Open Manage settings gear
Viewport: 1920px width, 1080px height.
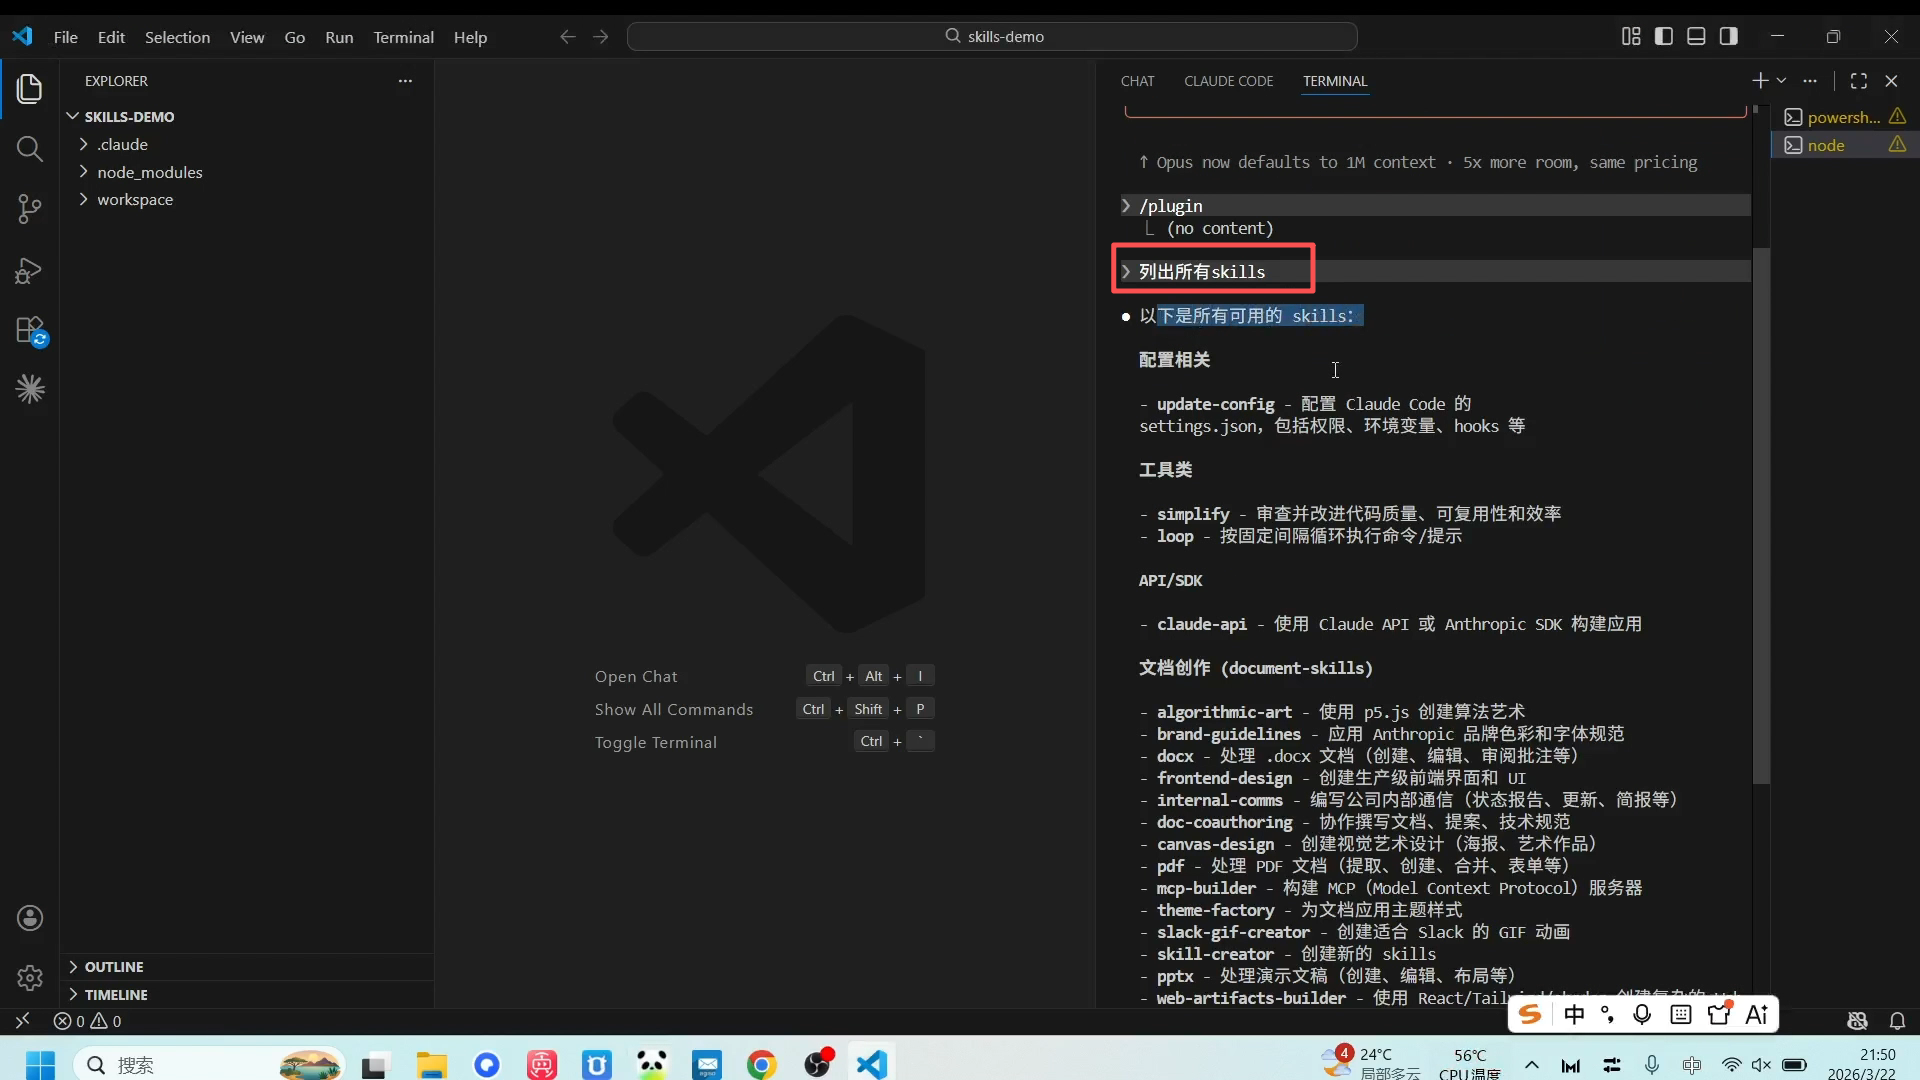(x=30, y=977)
